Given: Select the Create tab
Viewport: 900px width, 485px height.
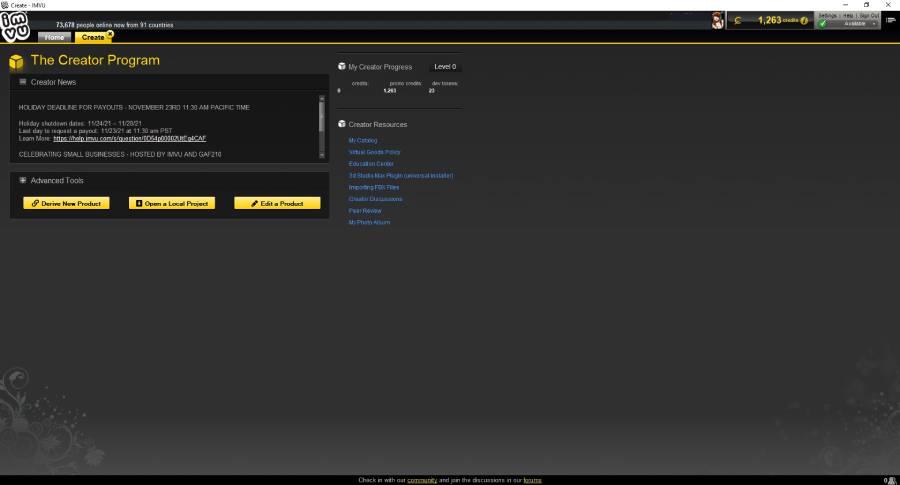Looking at the screenshot, I should 92,37.
